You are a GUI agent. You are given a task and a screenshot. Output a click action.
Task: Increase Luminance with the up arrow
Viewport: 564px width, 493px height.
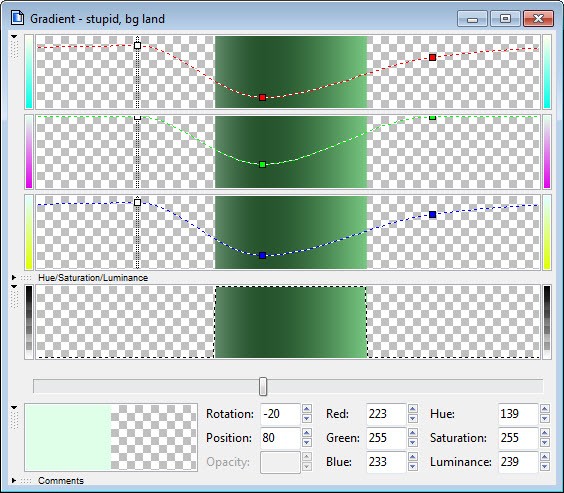coord(545,457)
